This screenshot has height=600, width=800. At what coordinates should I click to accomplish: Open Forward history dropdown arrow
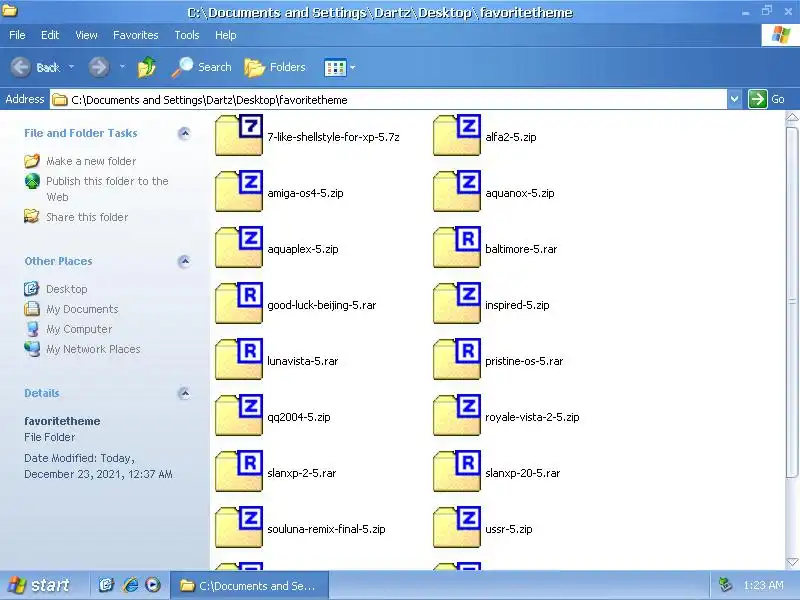122,67
